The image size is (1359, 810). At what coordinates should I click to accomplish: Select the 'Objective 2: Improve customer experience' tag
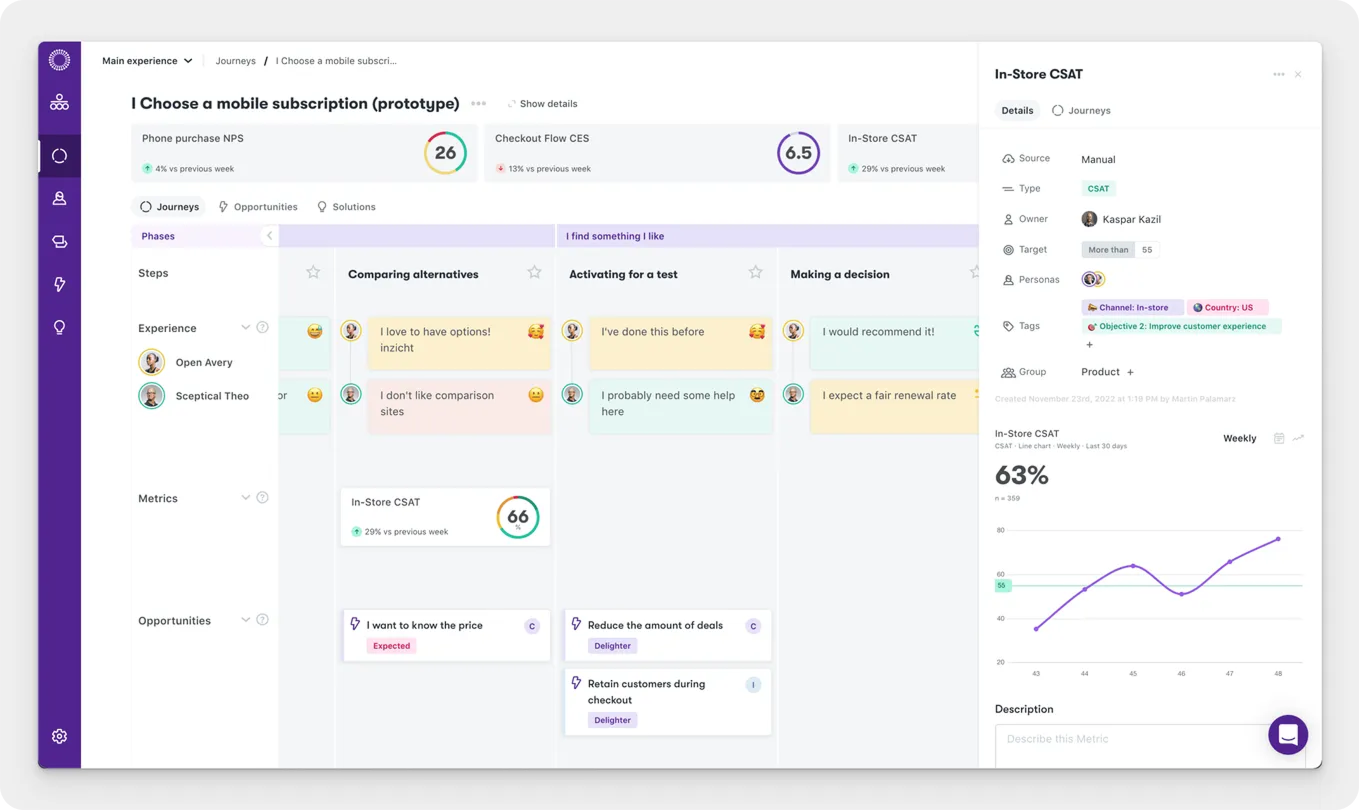pyautogui.click(x=1181, y=326)
